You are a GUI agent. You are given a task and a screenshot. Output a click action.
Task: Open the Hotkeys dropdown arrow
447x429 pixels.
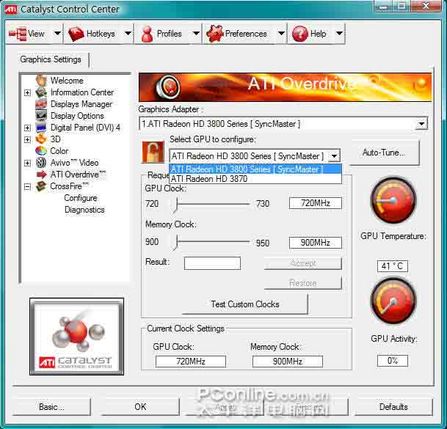(x=128, y=33)
